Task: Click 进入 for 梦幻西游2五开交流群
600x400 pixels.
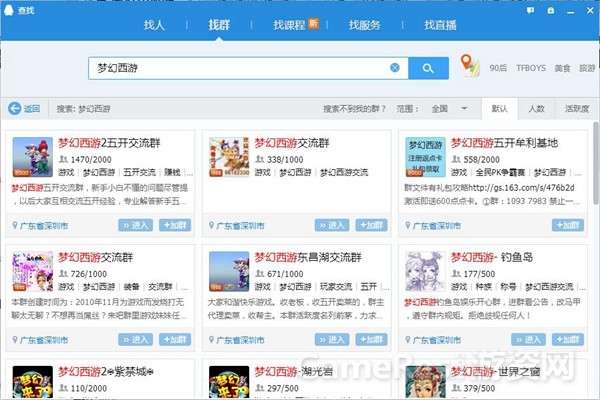Action: 135,225
